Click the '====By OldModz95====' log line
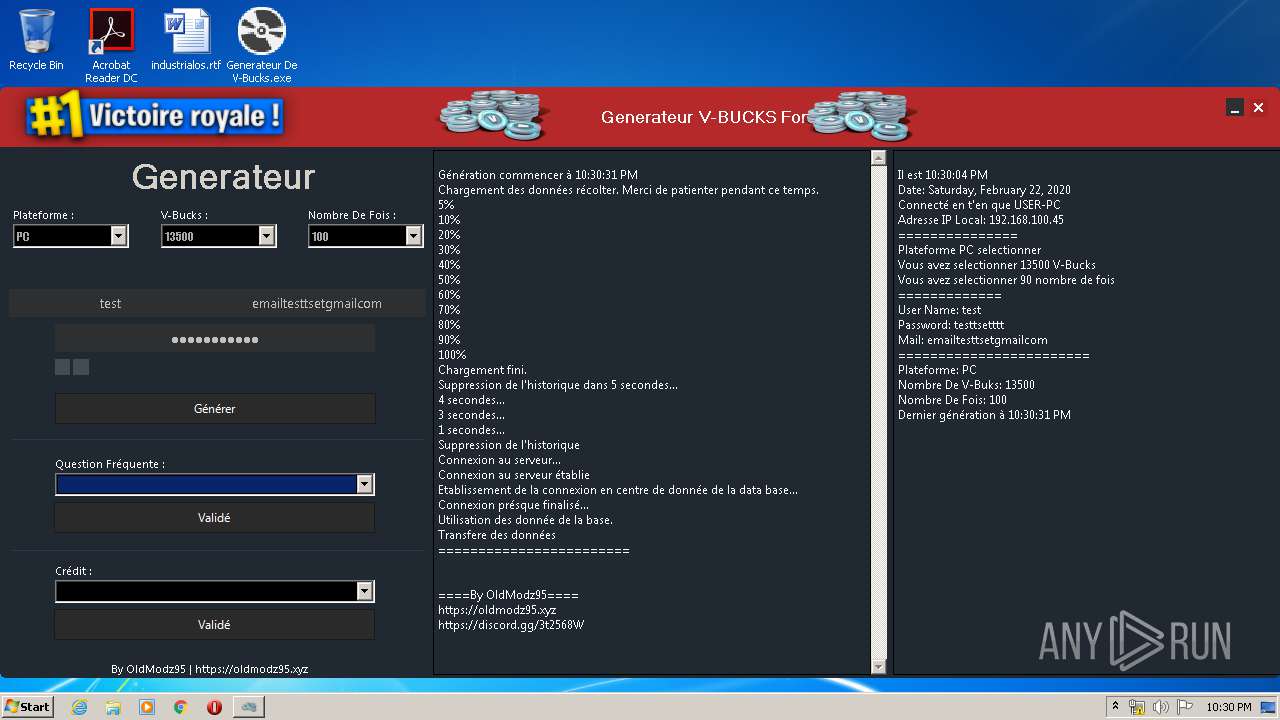 508,595
